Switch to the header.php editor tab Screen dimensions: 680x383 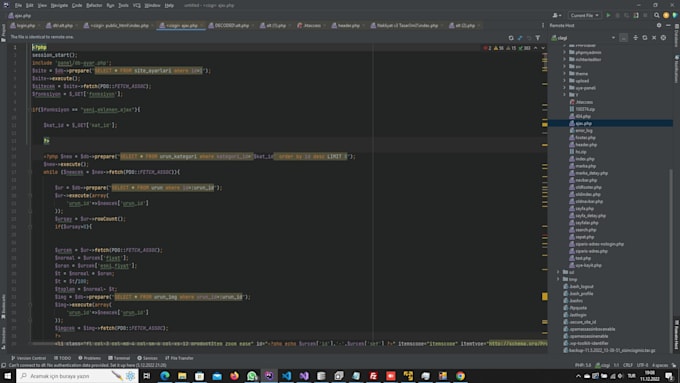tap(348, 26)
